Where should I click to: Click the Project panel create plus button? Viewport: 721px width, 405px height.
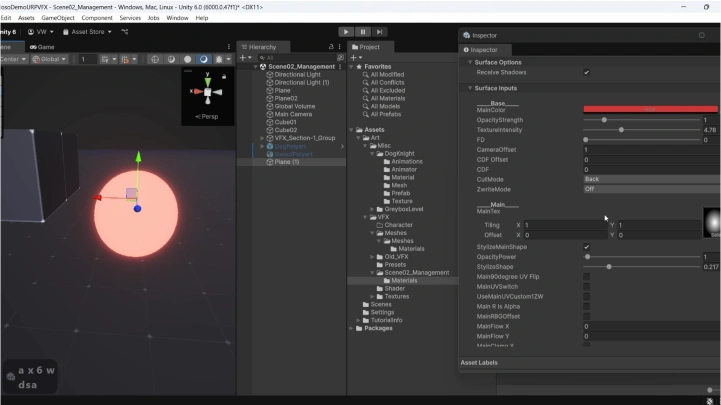pyautogui.click(x=354, y=58)
